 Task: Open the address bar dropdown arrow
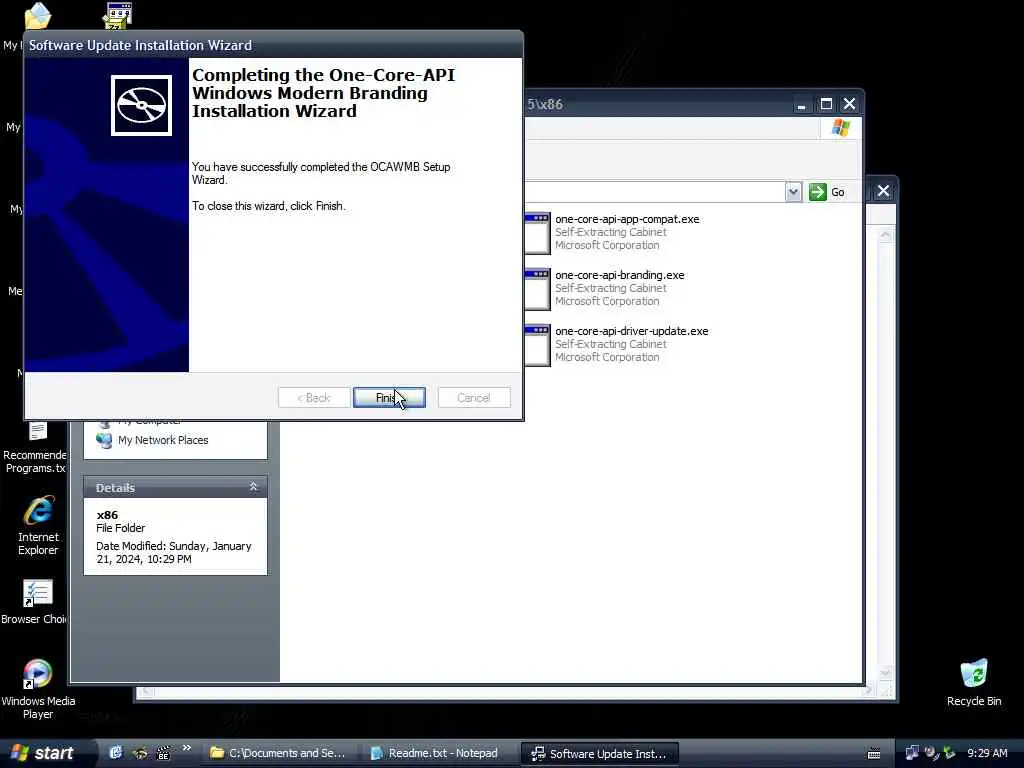click(793, 192)
